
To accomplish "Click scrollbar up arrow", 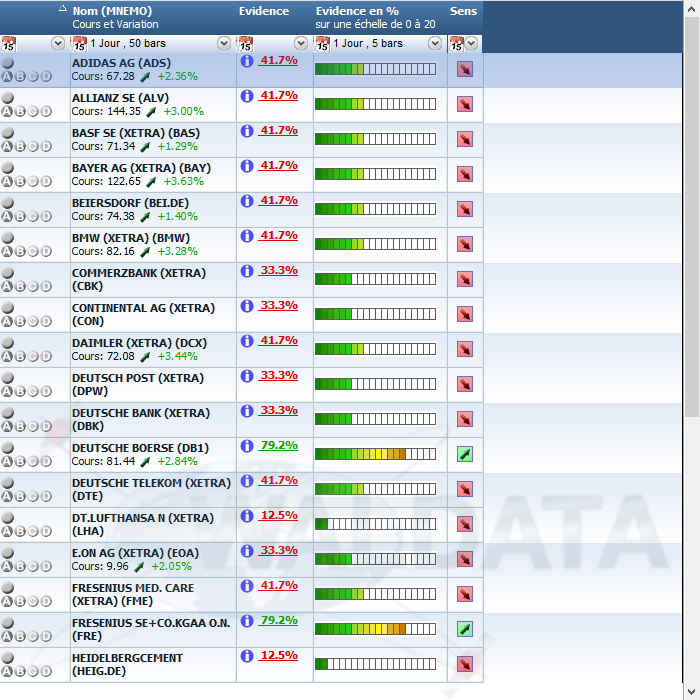I will coord(692,9).
